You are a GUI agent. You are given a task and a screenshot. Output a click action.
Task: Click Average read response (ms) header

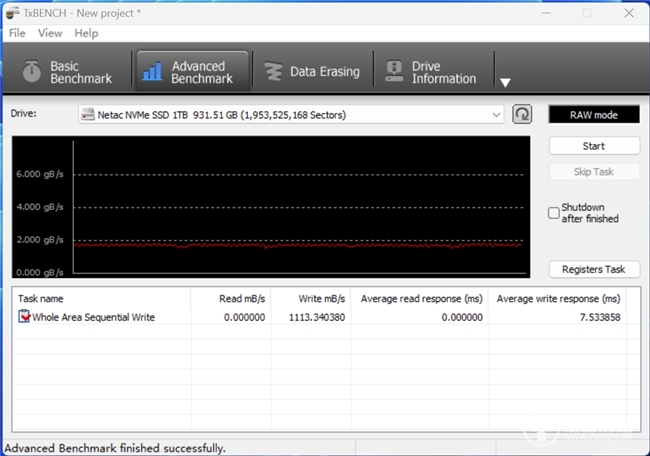tap(420, 298)
